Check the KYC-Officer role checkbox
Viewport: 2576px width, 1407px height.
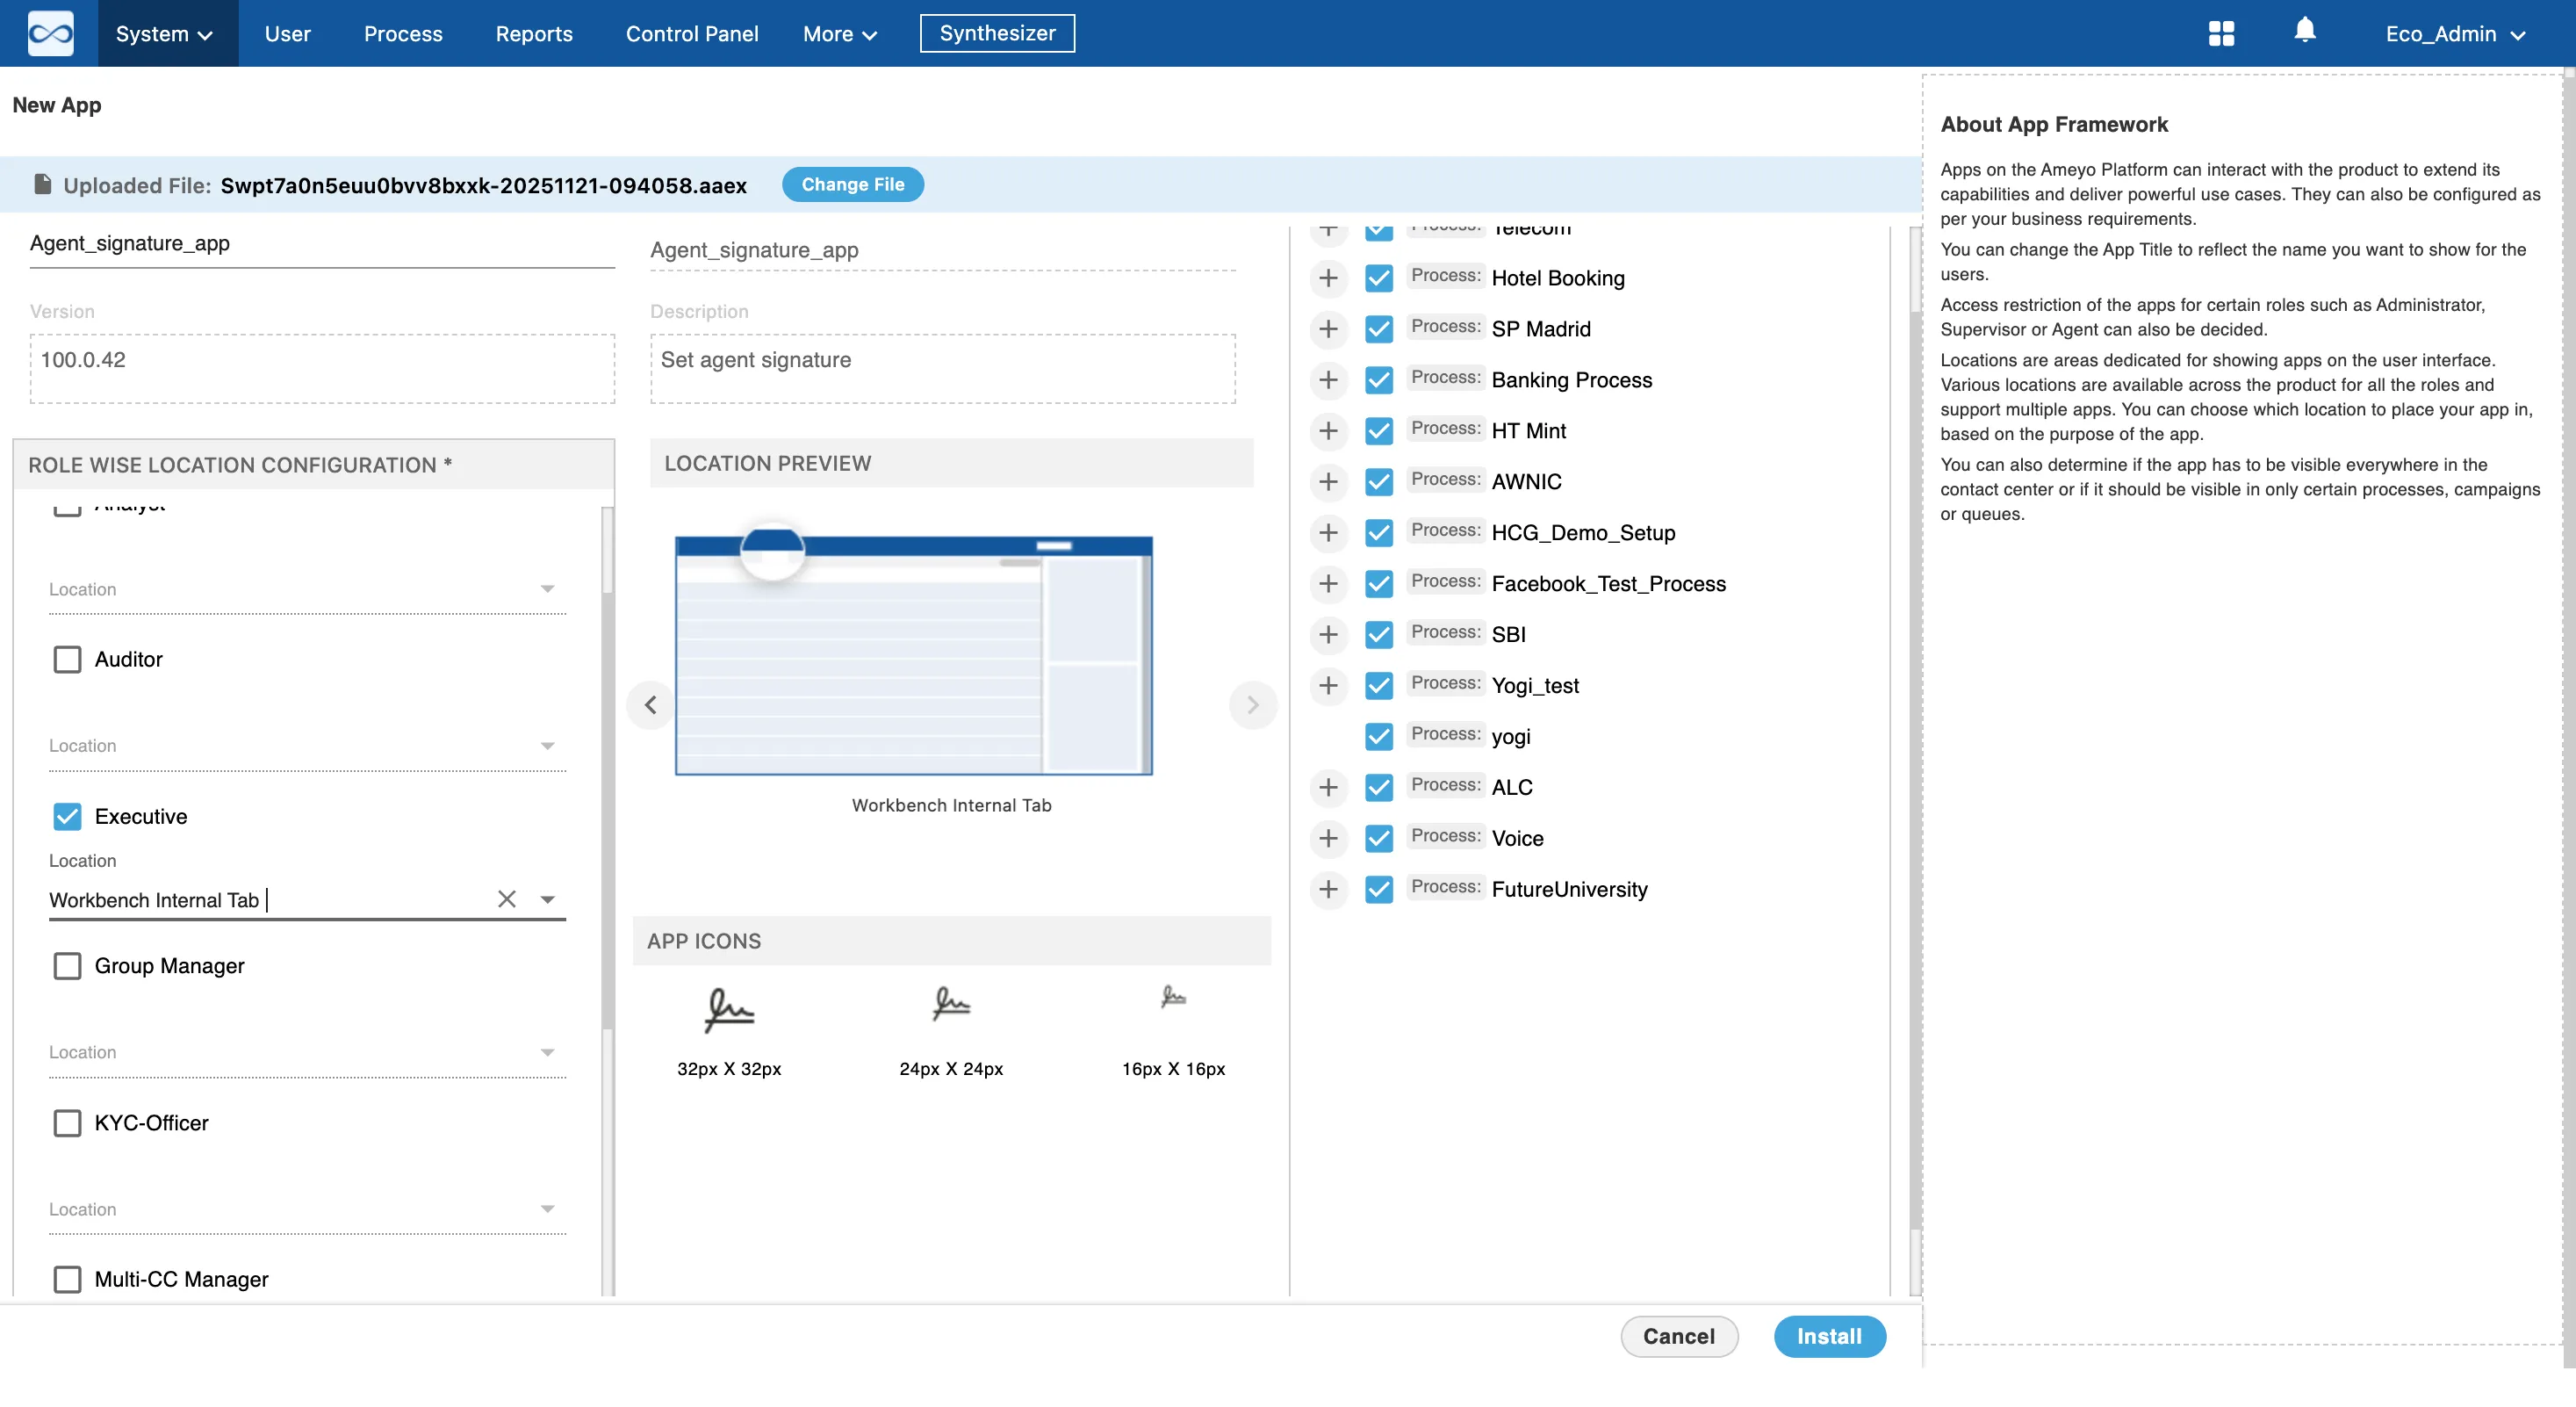[67, 1123]
